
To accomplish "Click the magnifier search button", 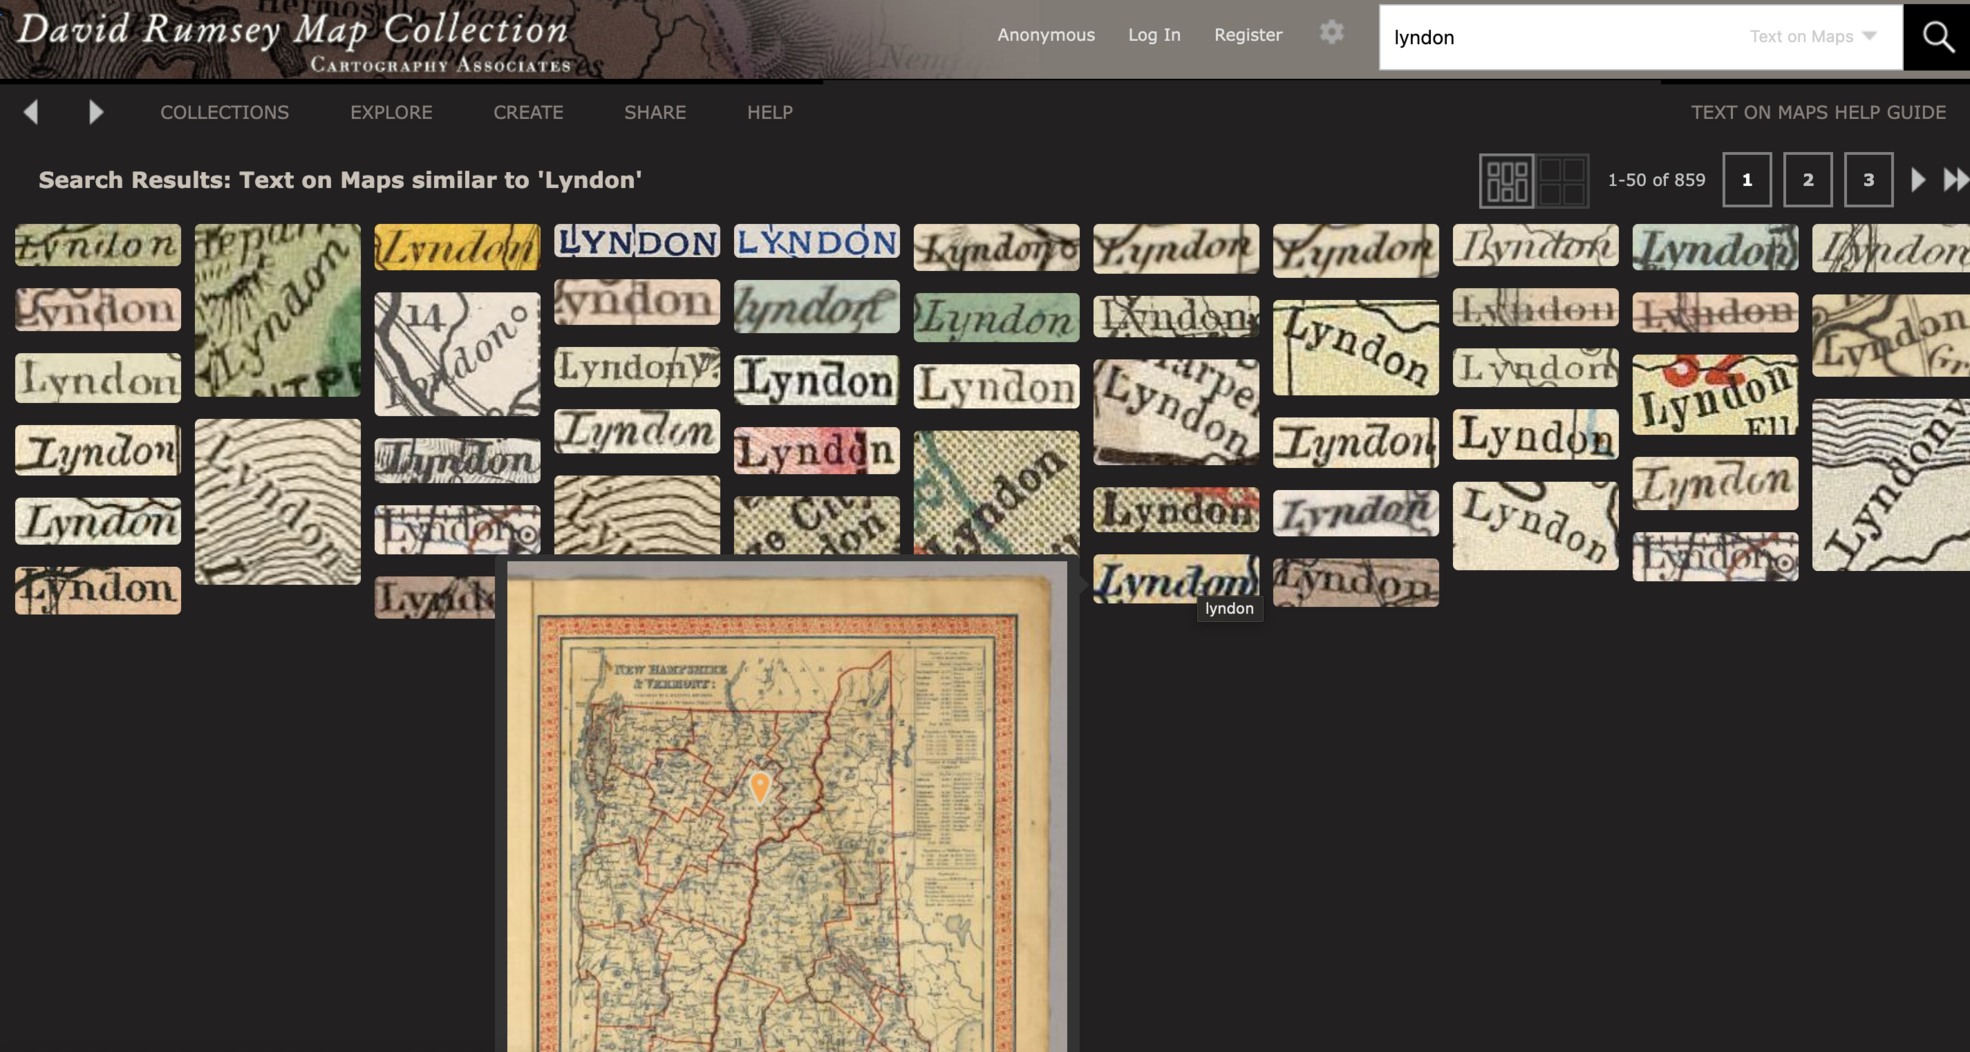I will (1937, 37).
